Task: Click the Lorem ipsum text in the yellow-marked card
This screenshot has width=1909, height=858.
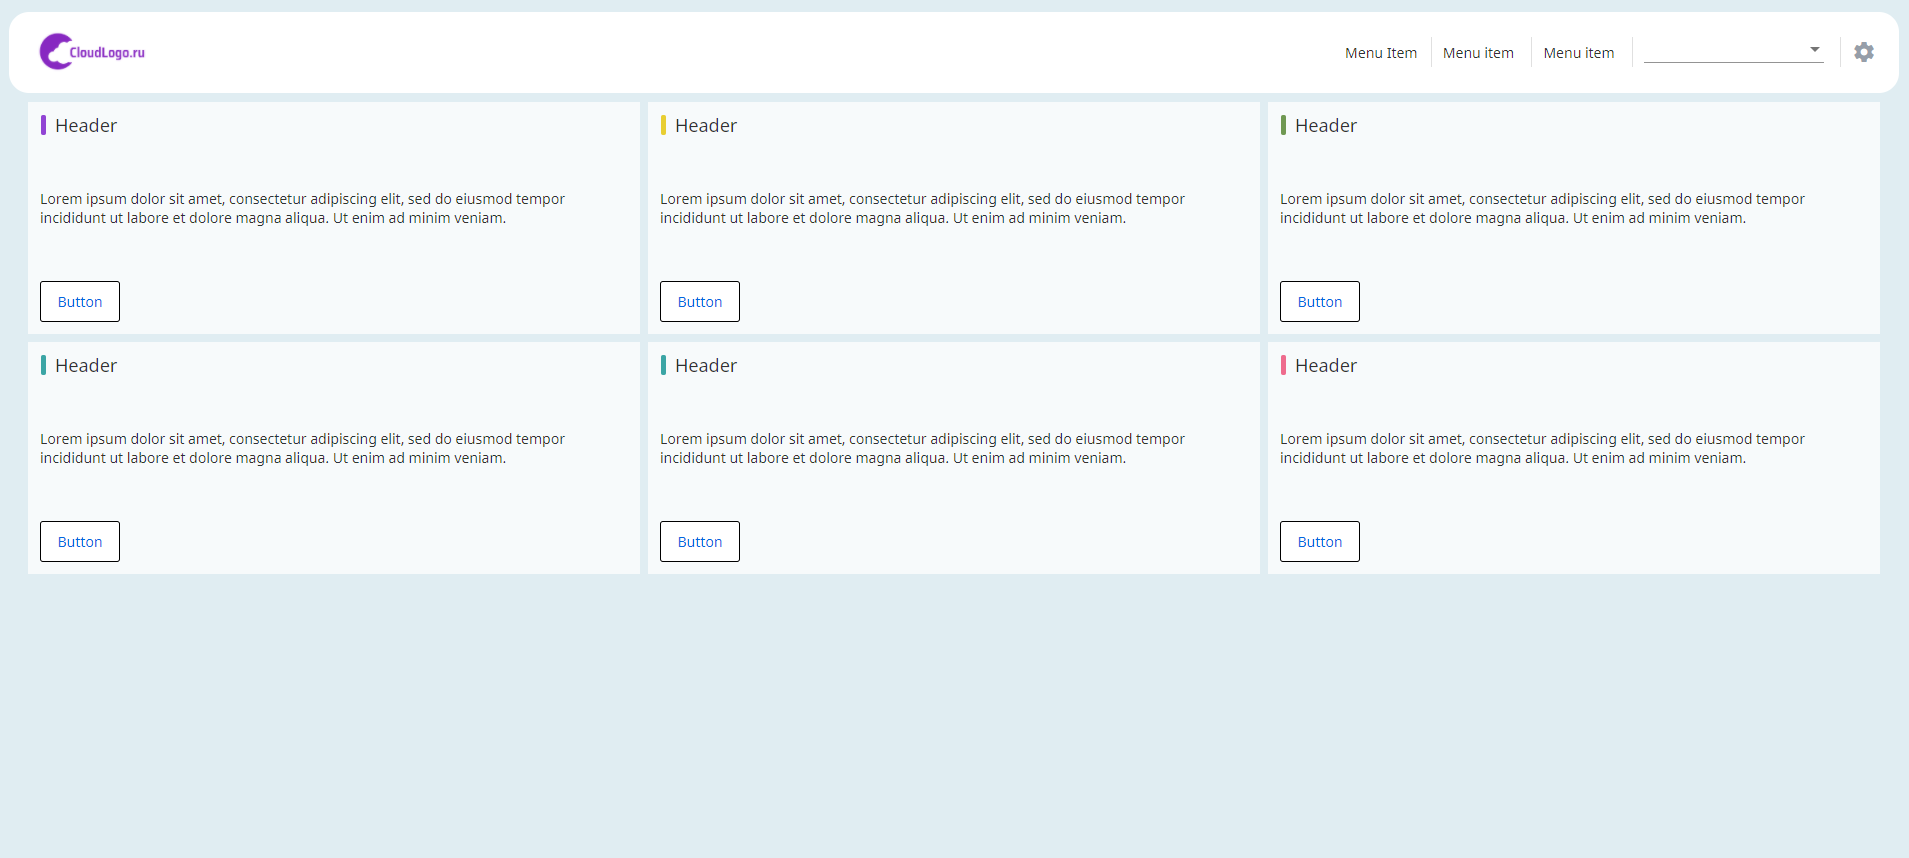Action: (x=921, y=209)
